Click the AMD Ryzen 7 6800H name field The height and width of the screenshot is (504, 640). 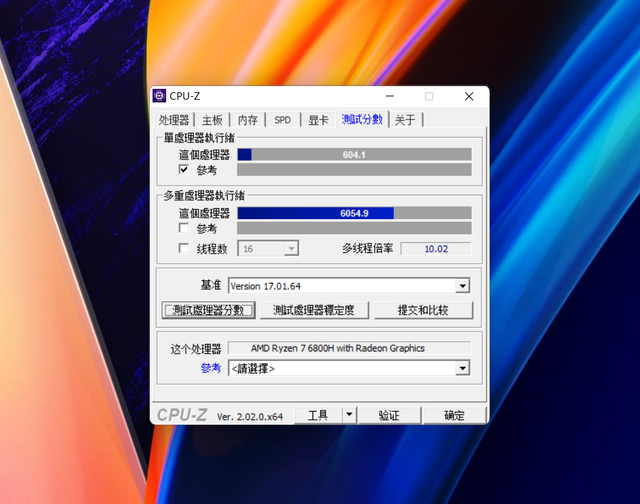tap(349, 348)
